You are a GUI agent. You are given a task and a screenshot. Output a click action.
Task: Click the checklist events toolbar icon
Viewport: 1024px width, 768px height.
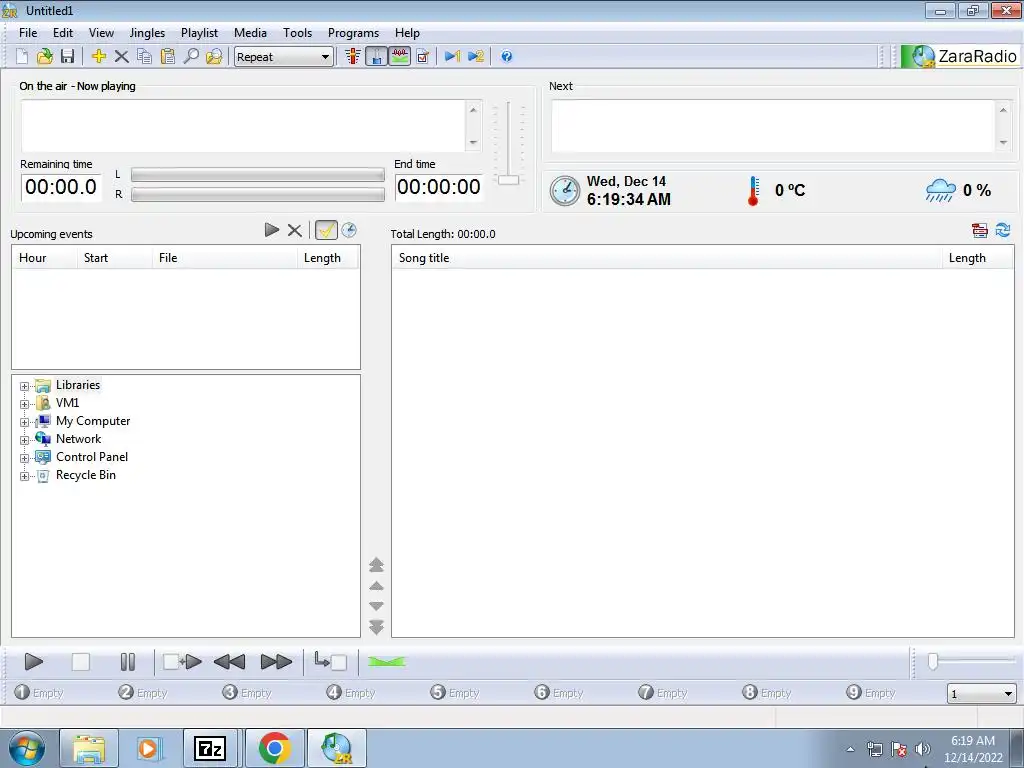click(x=423, y=57)
